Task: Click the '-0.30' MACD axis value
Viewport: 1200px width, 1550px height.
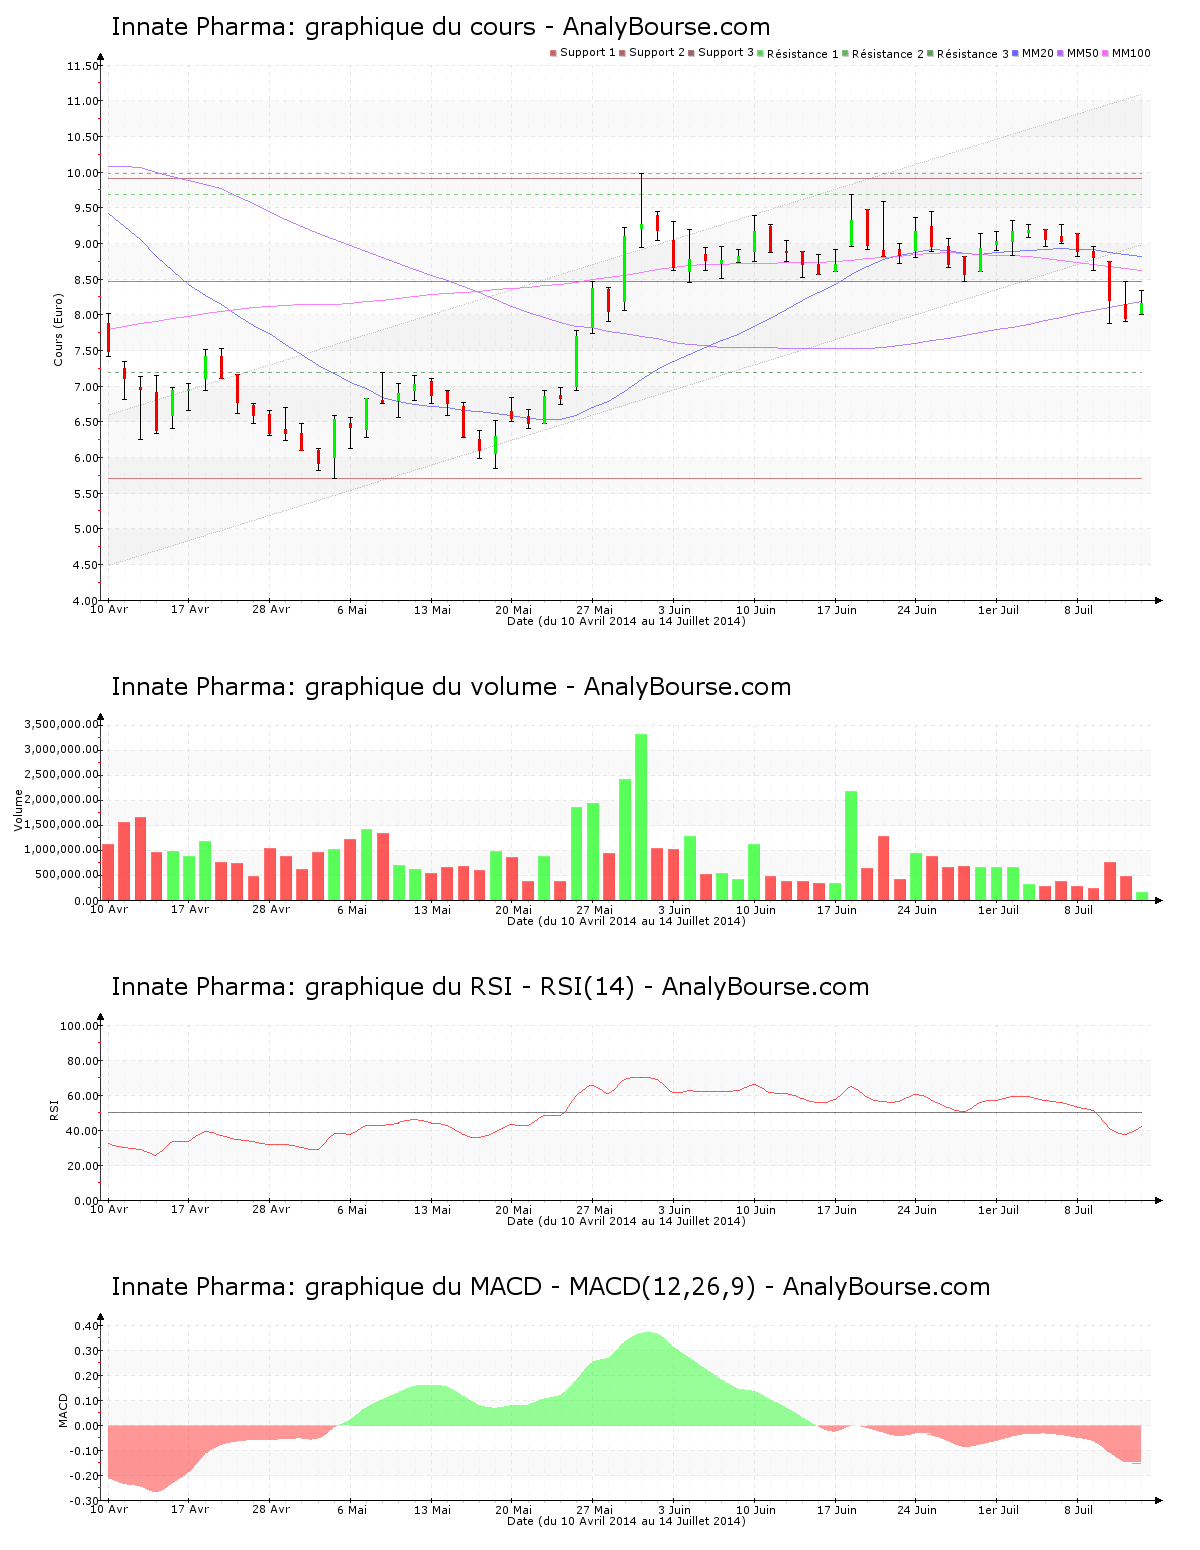Action: coord(83,1501)
